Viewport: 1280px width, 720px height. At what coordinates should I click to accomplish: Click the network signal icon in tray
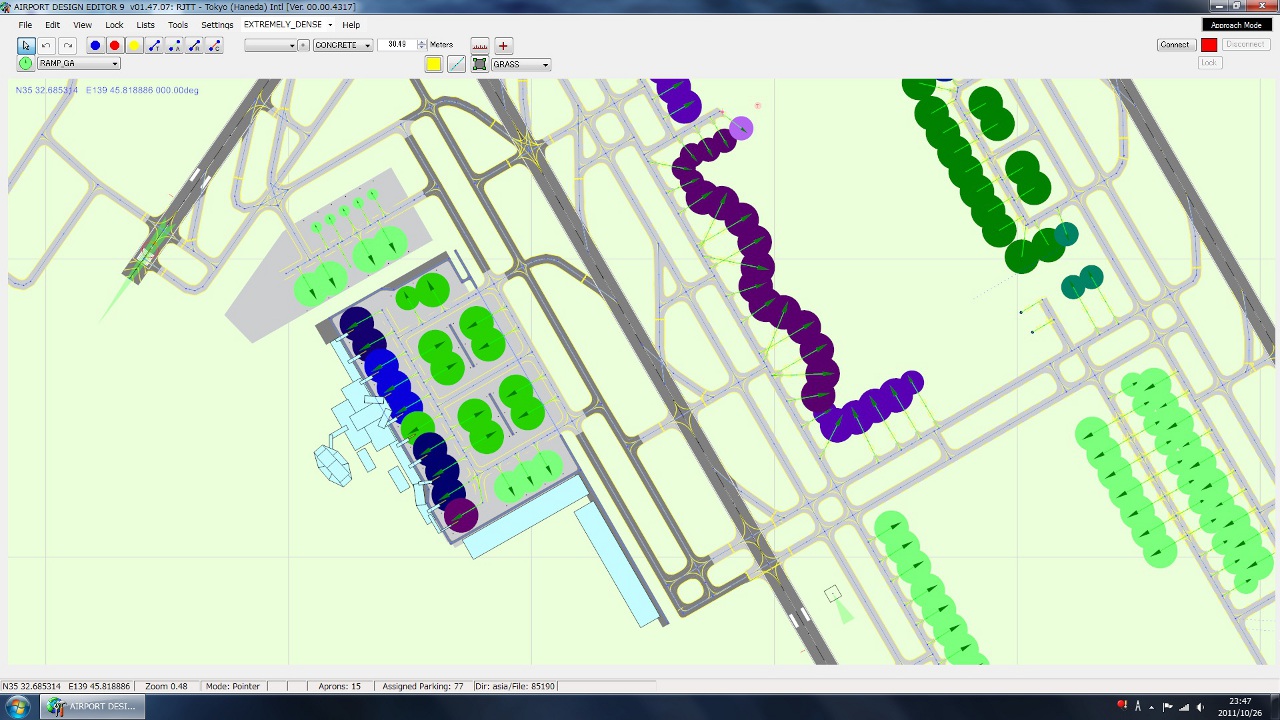1184,707
